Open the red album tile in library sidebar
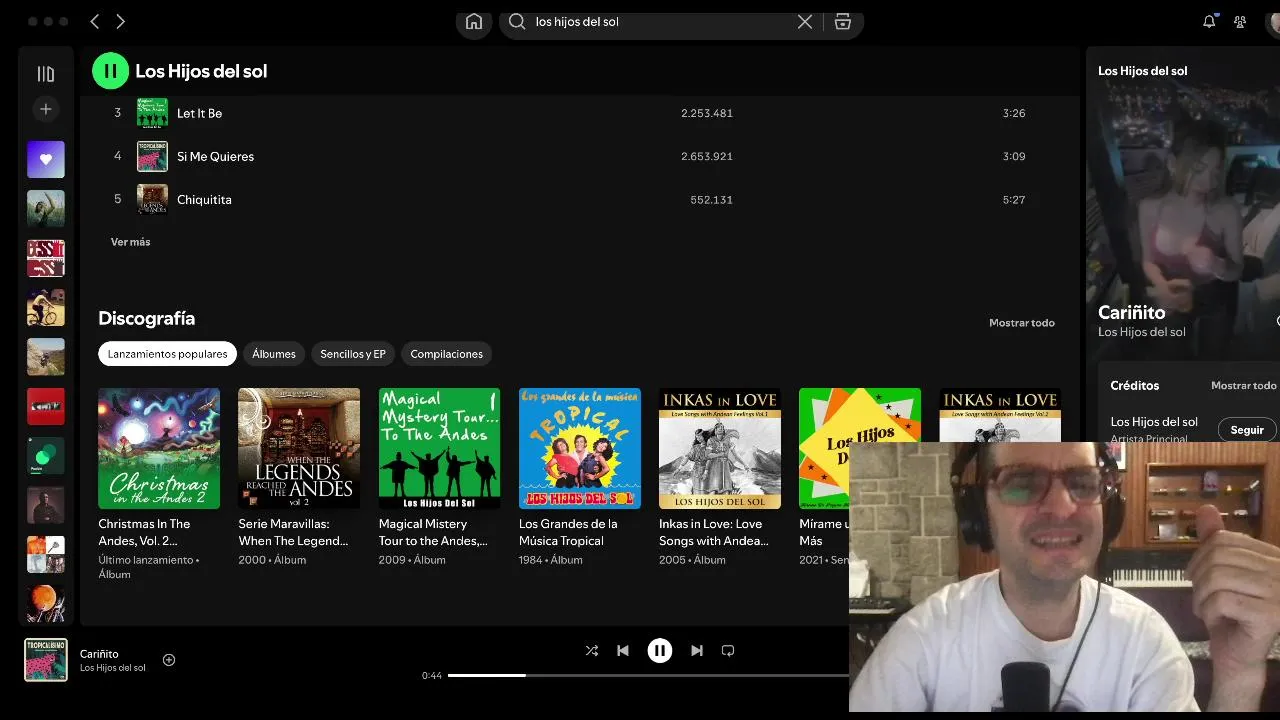Screen dimensions: 1280x720 pyautogui.click(x=46, y=406)
